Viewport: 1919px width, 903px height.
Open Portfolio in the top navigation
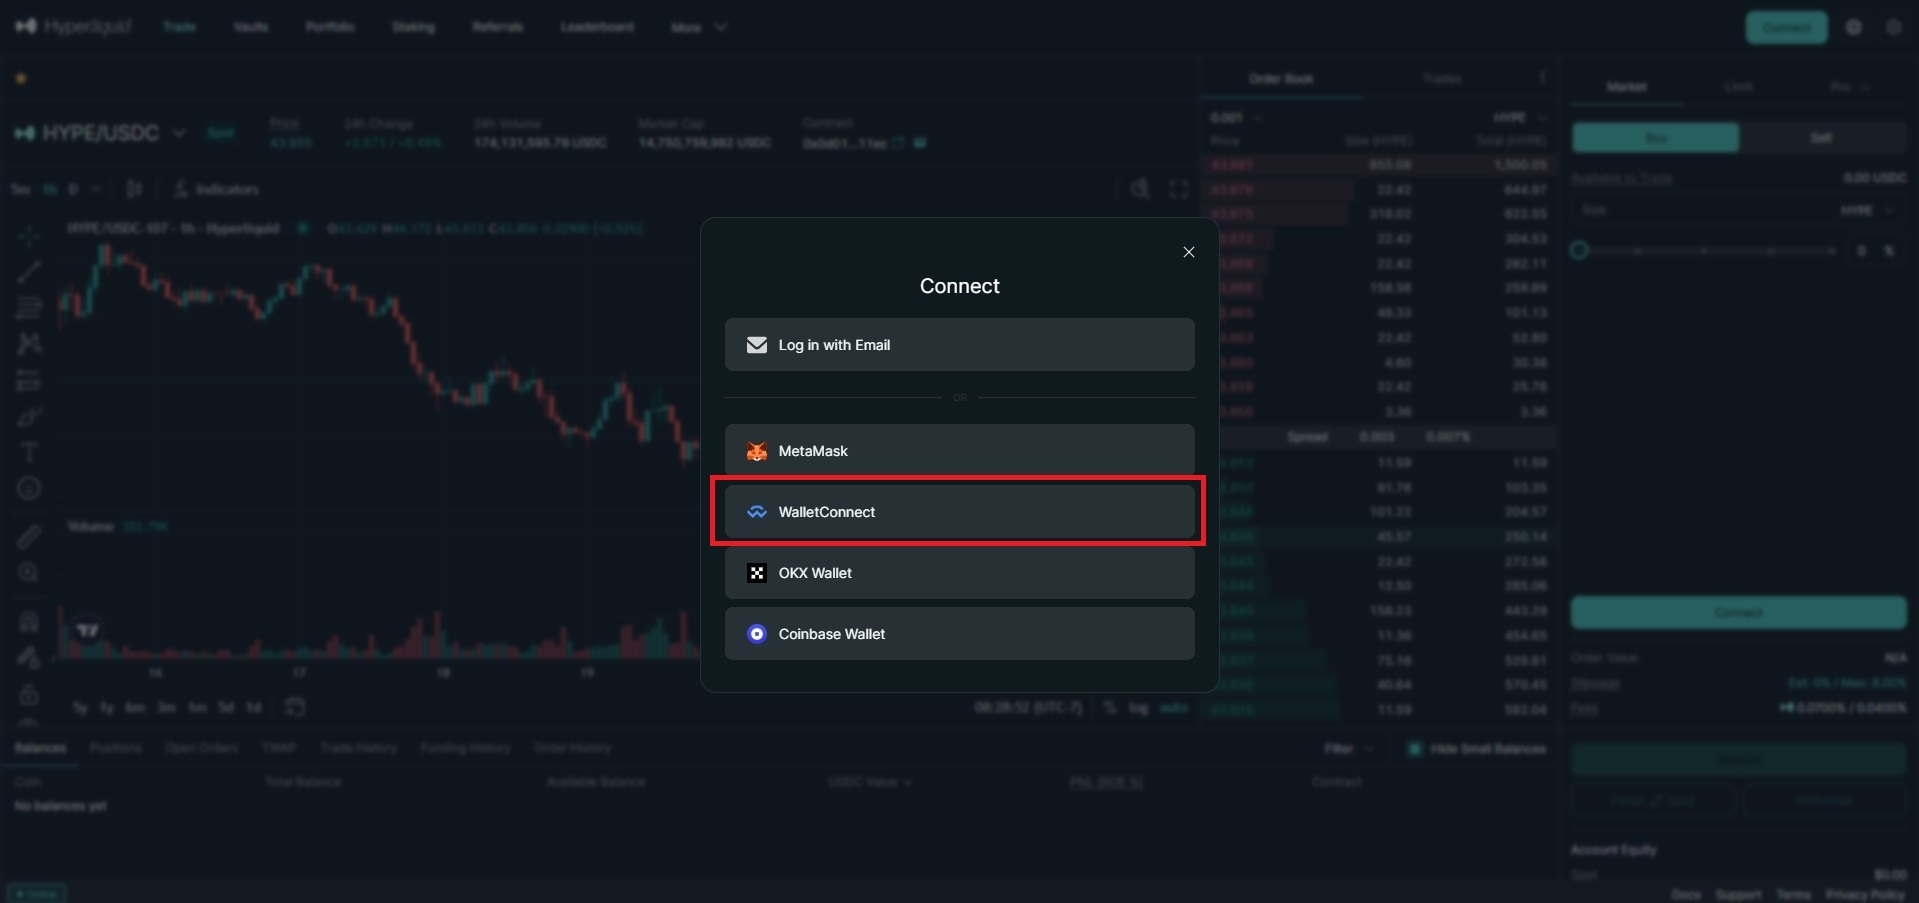(x=330, y=27)
